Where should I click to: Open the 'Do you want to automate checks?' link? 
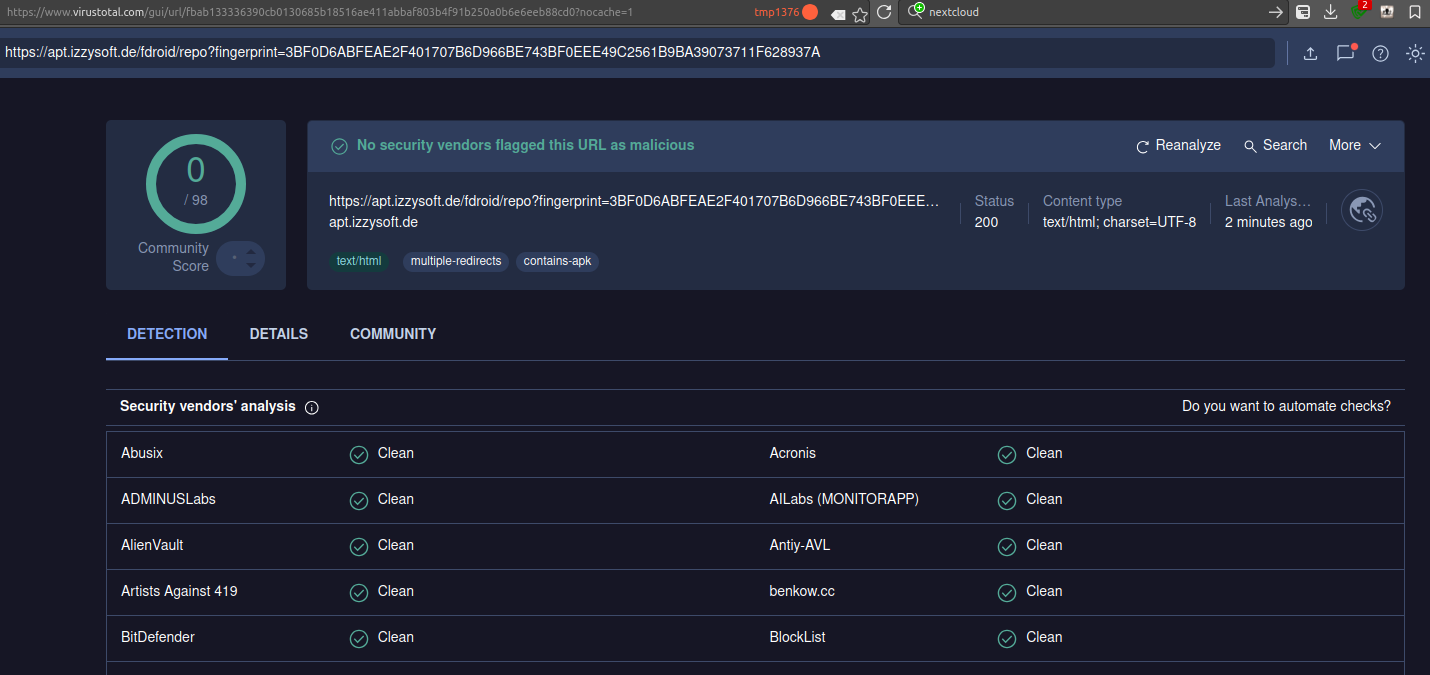[x=1286, y=406]
